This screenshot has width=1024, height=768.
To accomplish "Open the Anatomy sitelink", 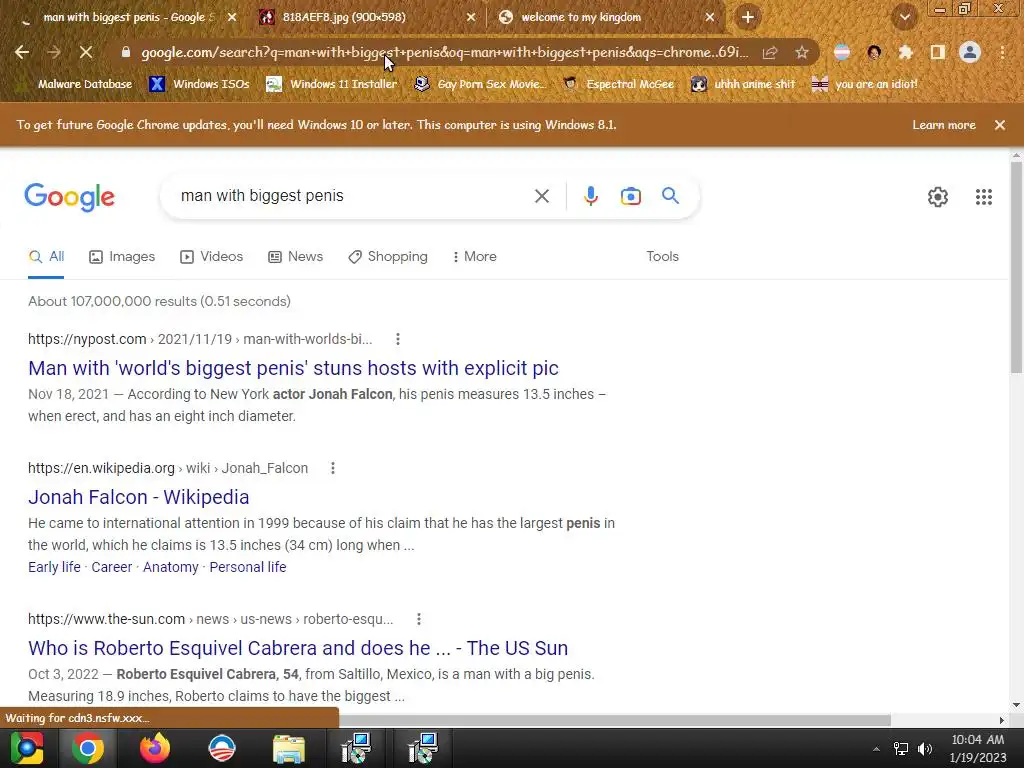I will click(170, 567).
